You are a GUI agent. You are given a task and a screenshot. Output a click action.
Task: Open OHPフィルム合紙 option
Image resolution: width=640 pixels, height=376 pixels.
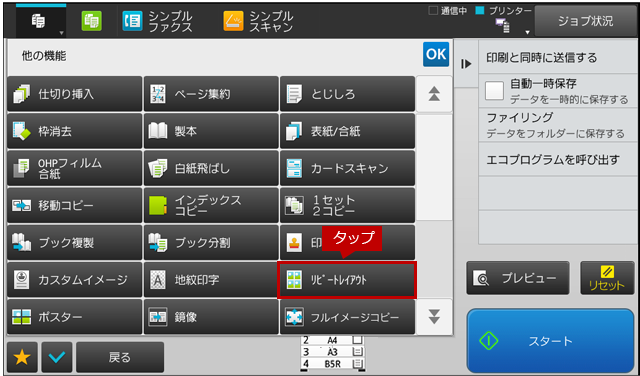click(75, 168)
